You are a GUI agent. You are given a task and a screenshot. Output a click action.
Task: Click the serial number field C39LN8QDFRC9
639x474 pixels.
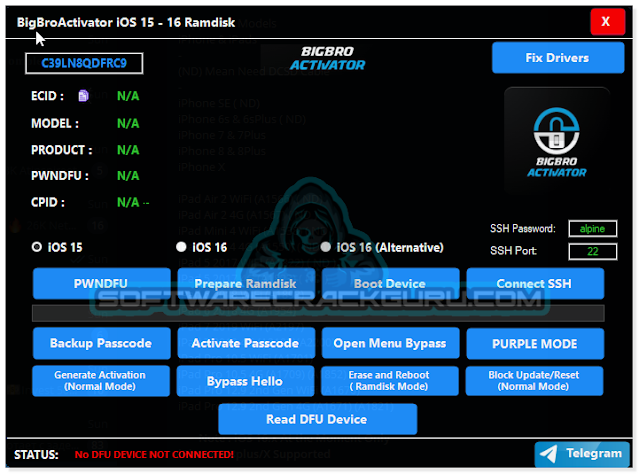pos(84,63)
